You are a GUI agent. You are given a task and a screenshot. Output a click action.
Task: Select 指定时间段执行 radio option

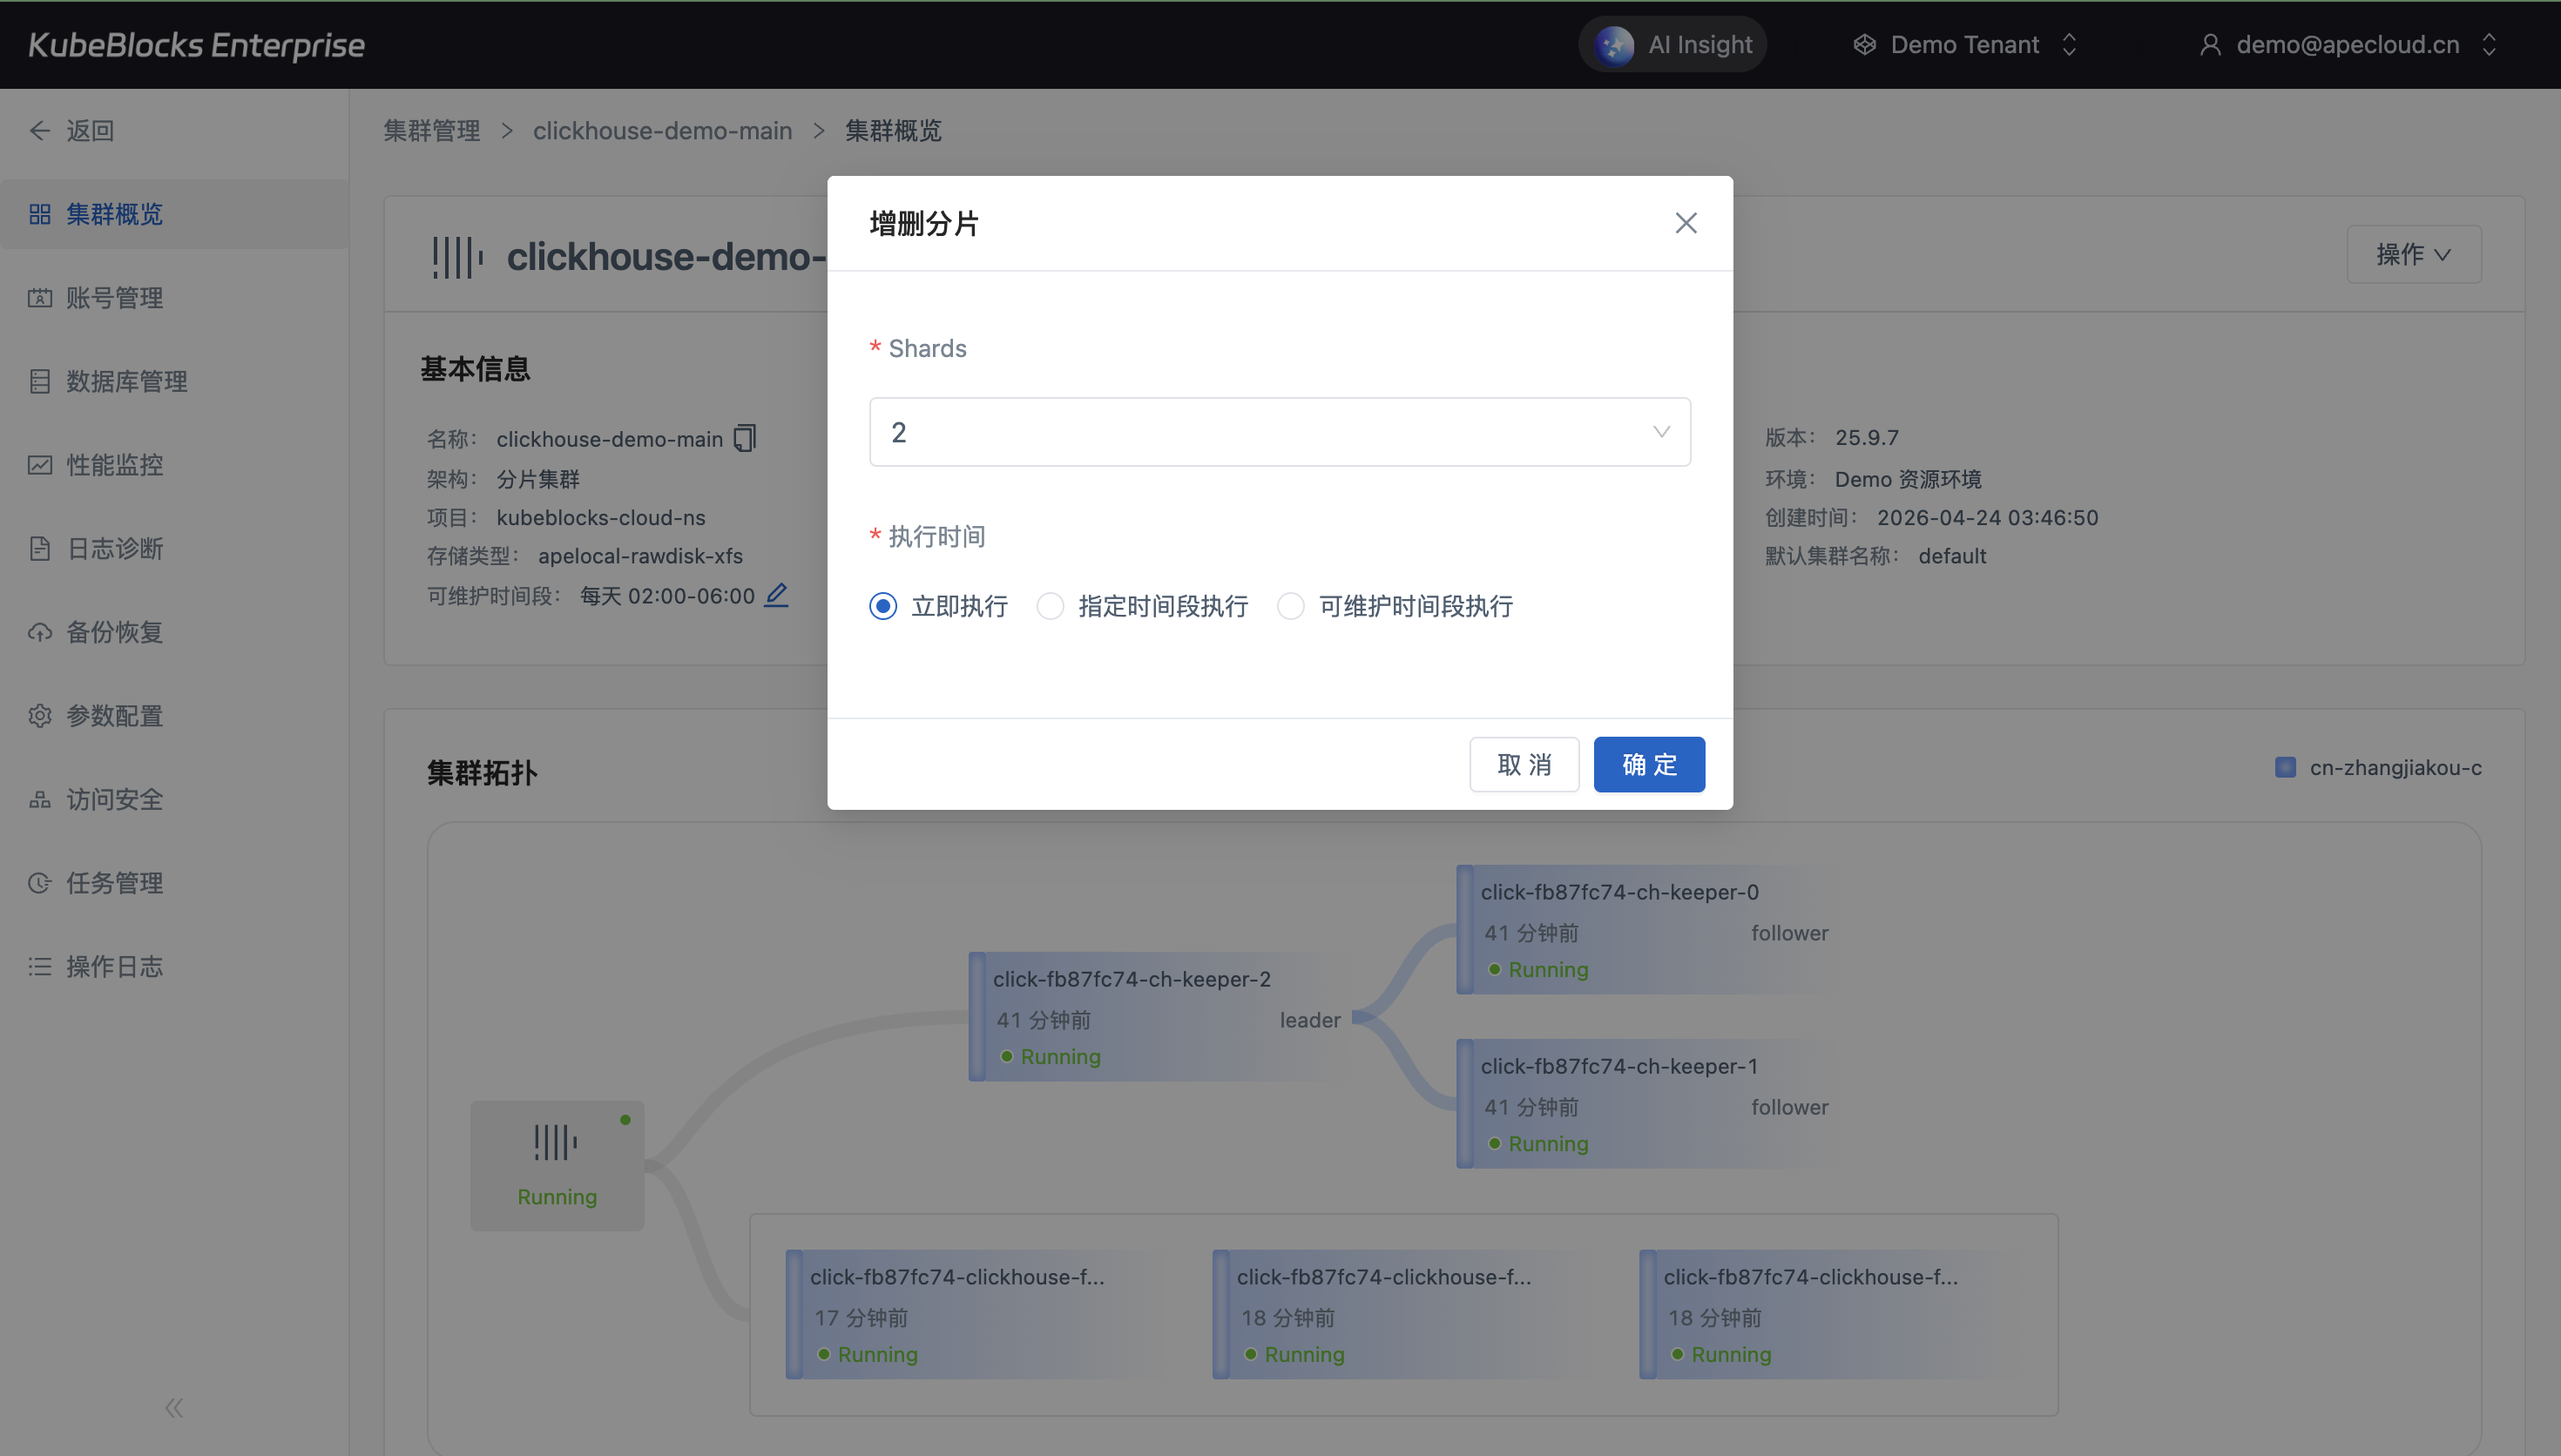tap(1050, 606)
